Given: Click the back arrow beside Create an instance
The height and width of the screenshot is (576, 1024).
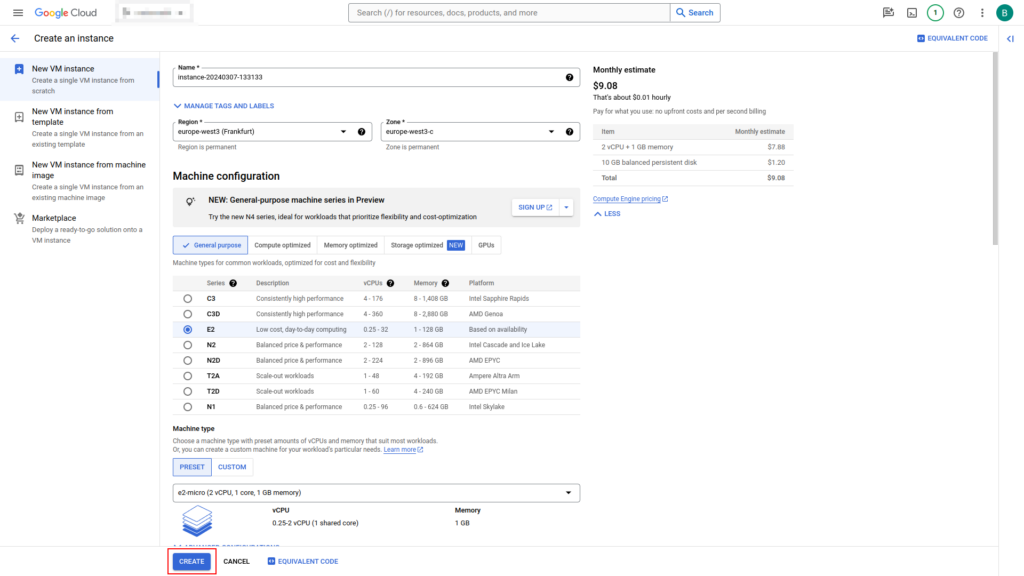Looking at the screenshot, I should [x=15, y=38].
